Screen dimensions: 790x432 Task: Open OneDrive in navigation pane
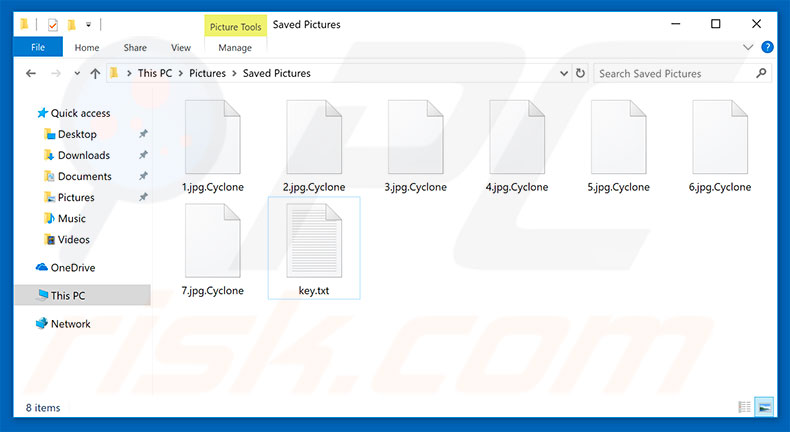[73, 268]
